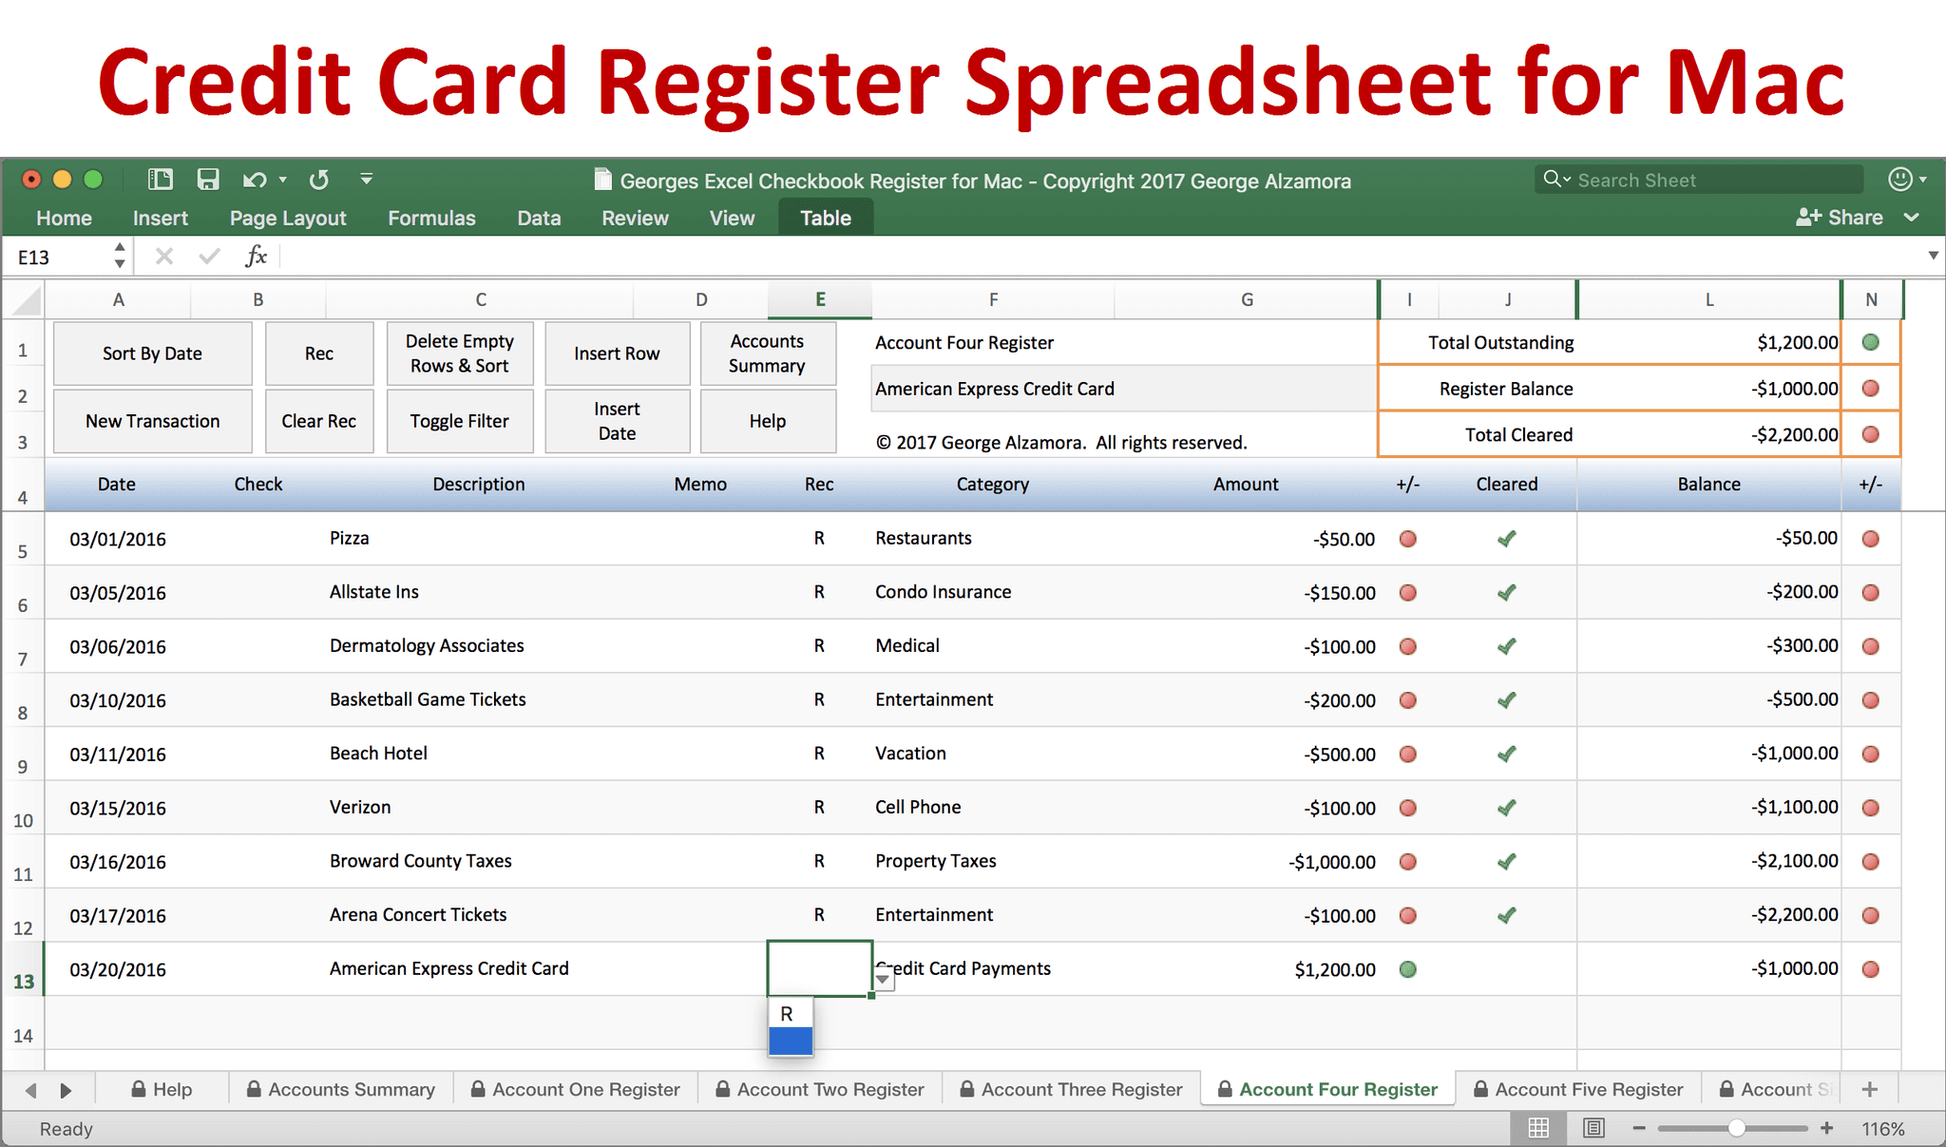1946x1147 pixels.
Task: Open the Share dropdown chevron
Action: click(x=1913, y=217)
